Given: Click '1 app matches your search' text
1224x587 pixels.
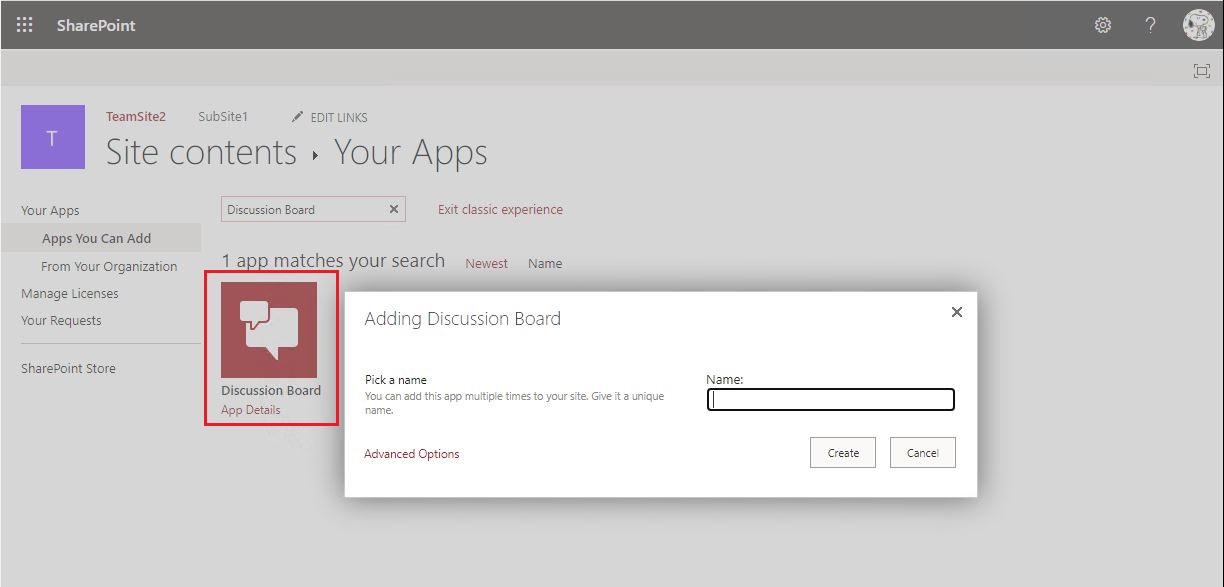Looking at the screenshot, I should click(333, 261).
